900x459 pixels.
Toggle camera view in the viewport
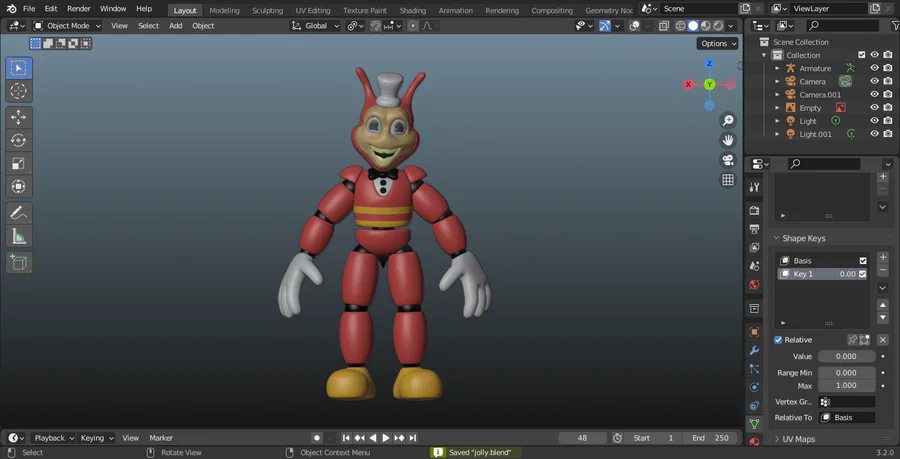[728, 160]
